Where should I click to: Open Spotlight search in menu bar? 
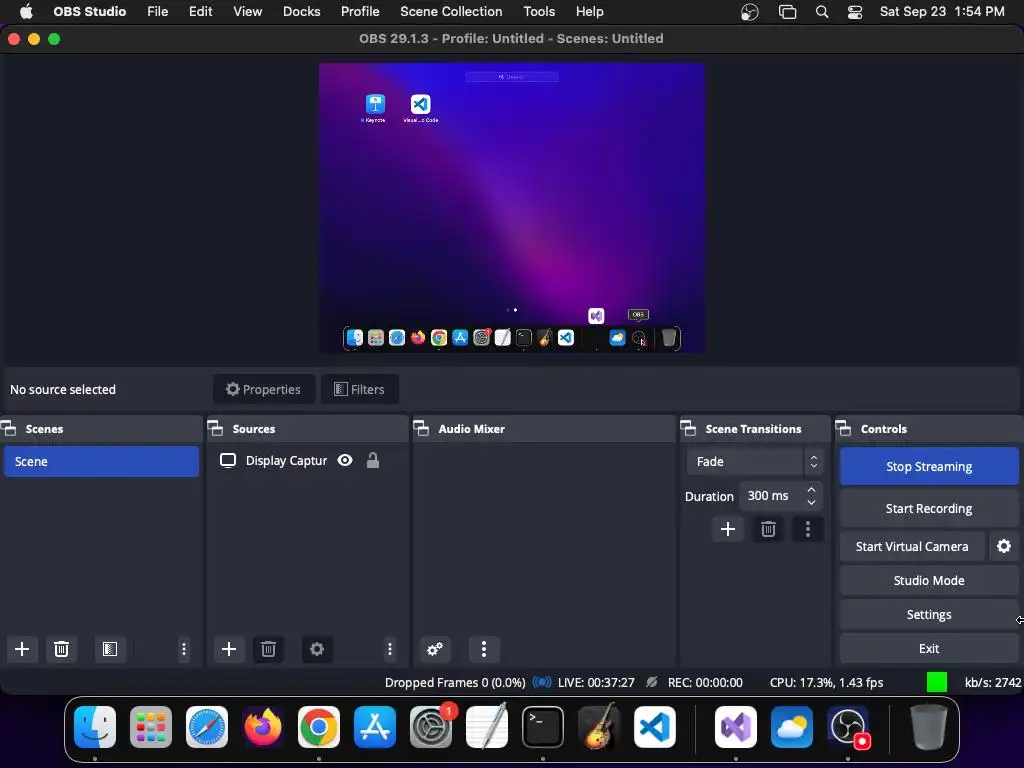(822, 12)
